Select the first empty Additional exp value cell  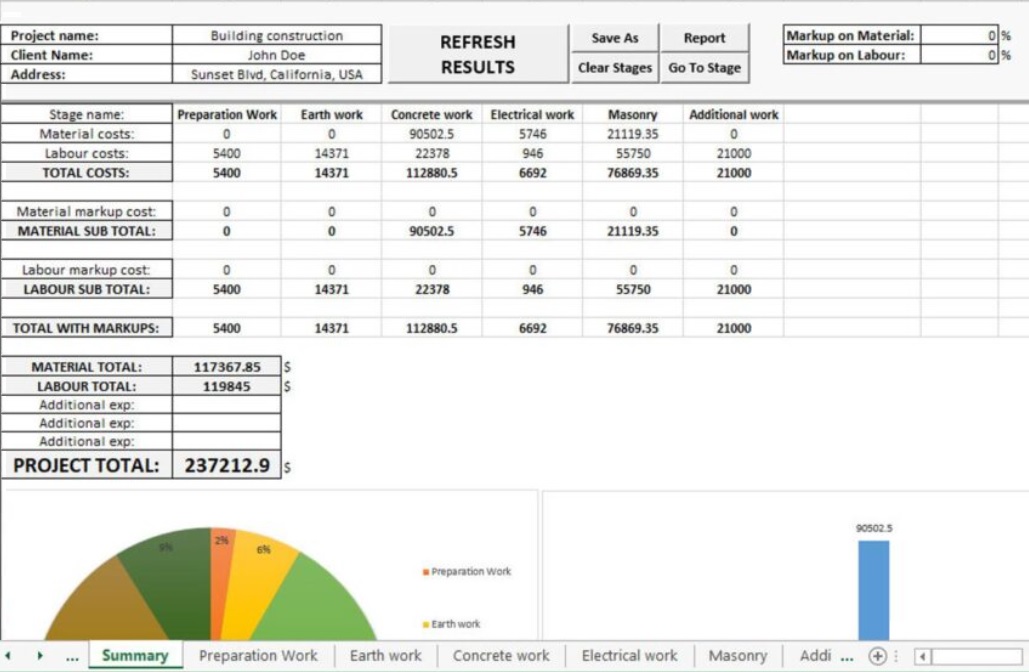click(x=226, y=405)
